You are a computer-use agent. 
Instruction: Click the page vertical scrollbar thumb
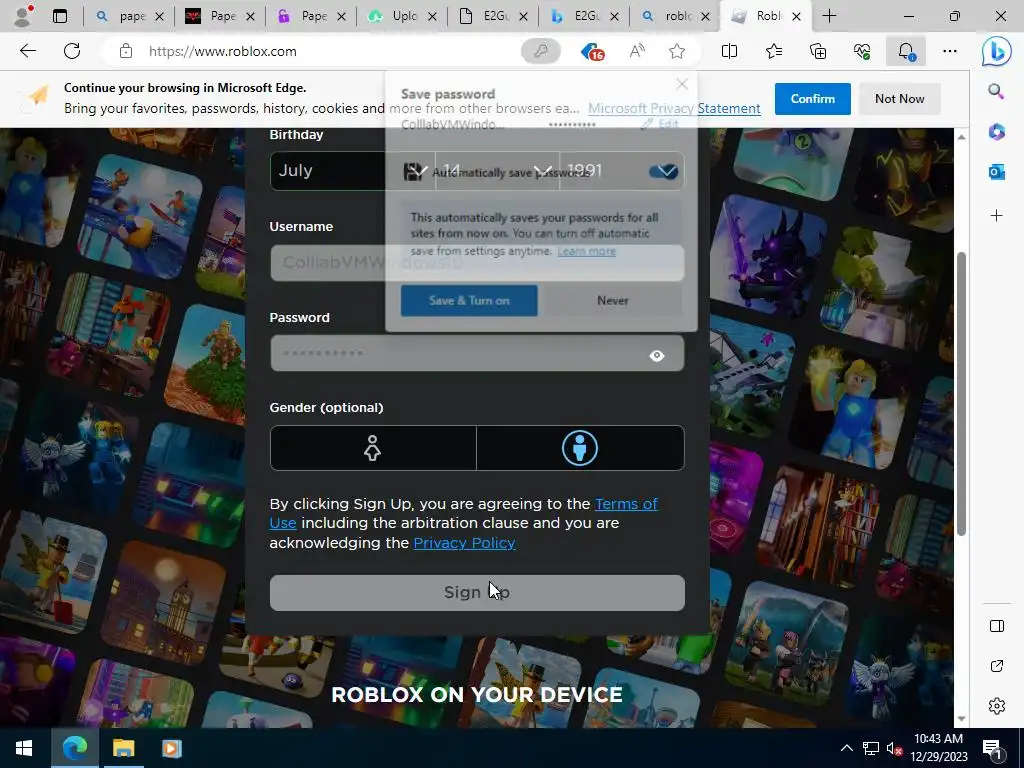[x=961, y=394]
